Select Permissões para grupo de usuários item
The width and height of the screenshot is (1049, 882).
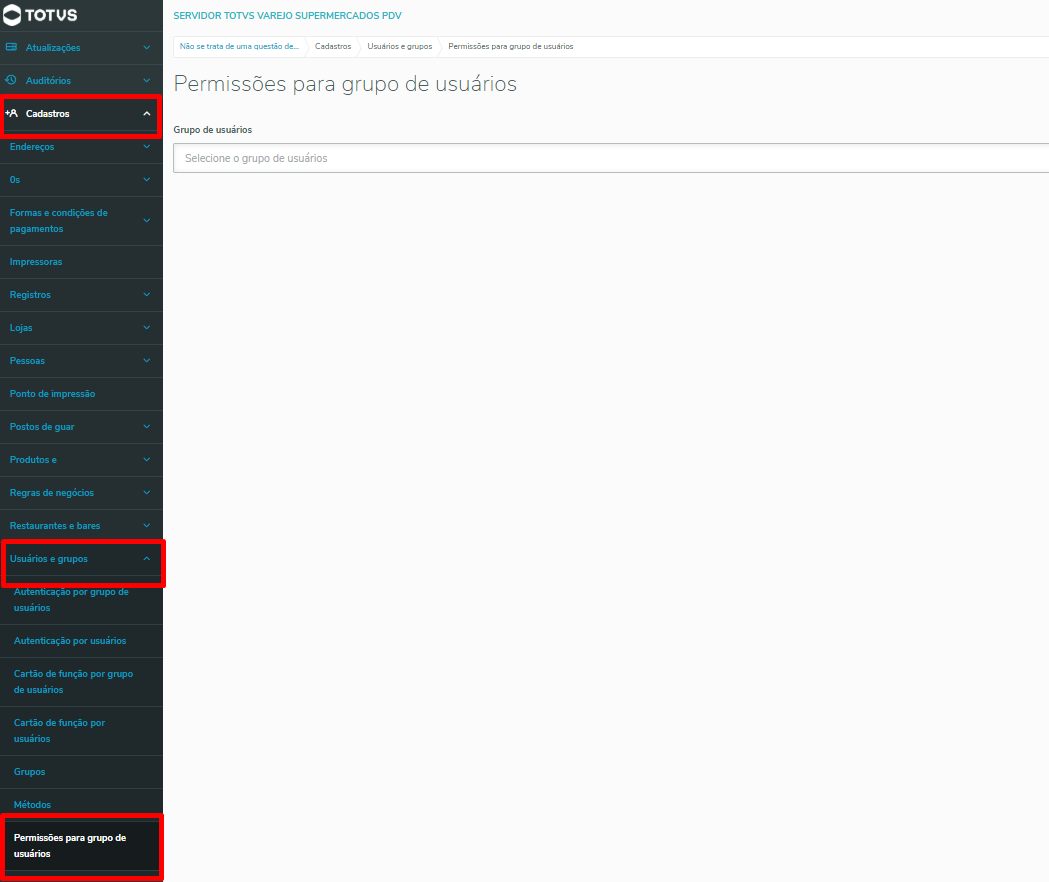point(81,846)
